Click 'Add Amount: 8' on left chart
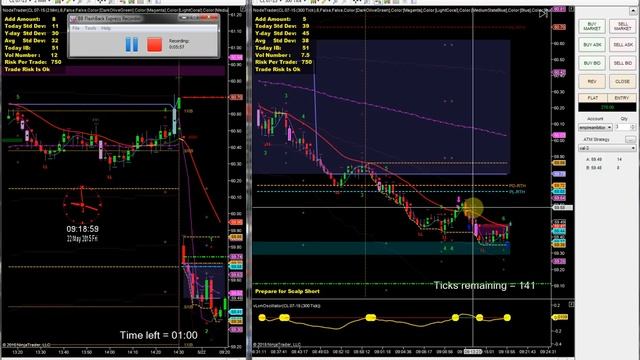 pyautogui.click(x=30, y=19)
